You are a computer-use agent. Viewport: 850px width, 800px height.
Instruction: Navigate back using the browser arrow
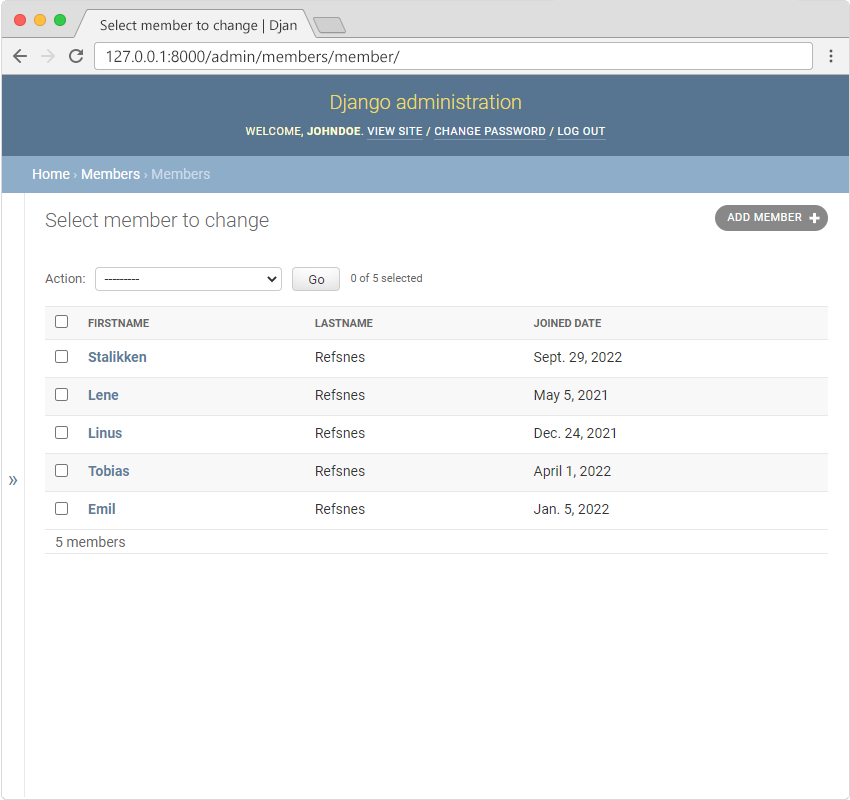(x=20, y=56)
